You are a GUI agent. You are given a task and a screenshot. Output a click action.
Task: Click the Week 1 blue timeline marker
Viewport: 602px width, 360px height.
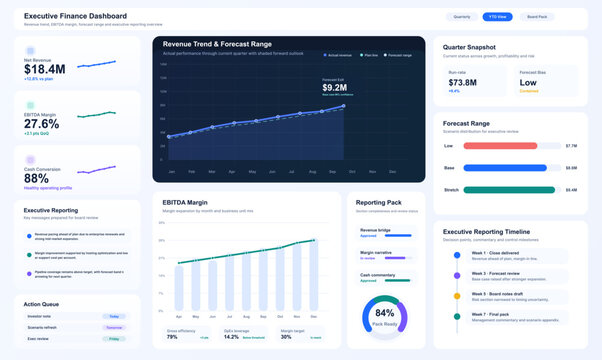[457, 255]
